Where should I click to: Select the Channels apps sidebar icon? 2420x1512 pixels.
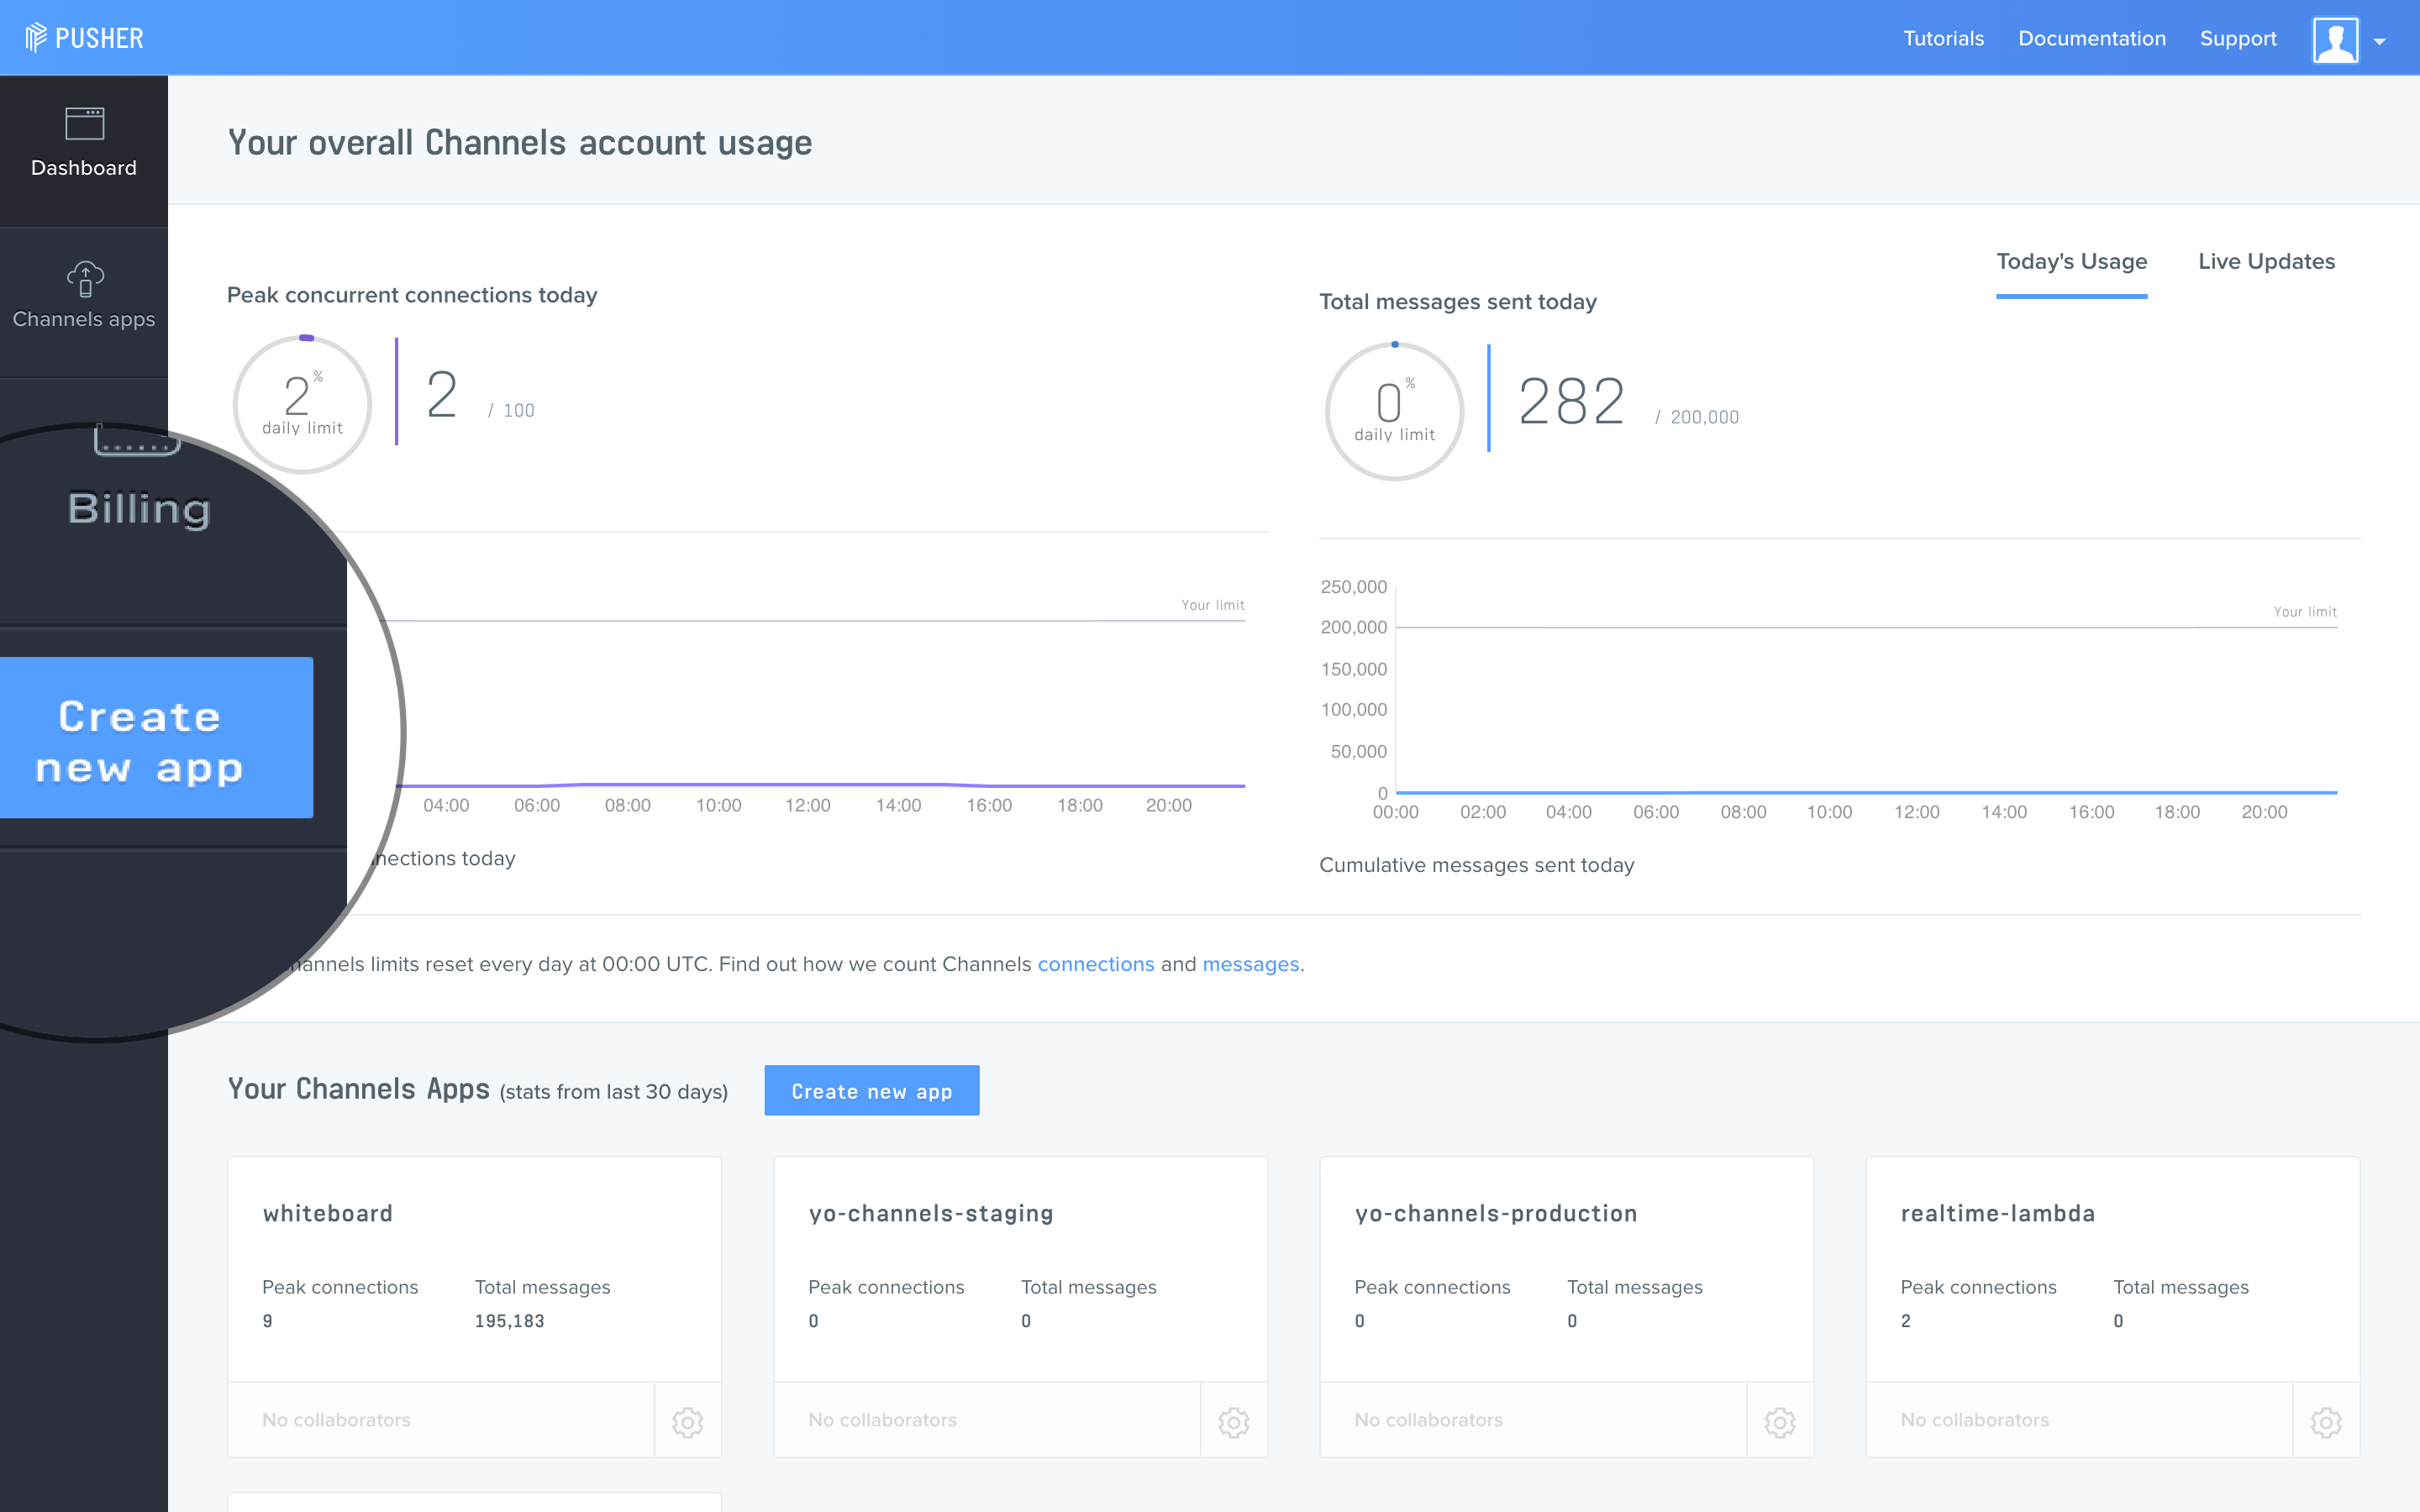tap(83, 295)
